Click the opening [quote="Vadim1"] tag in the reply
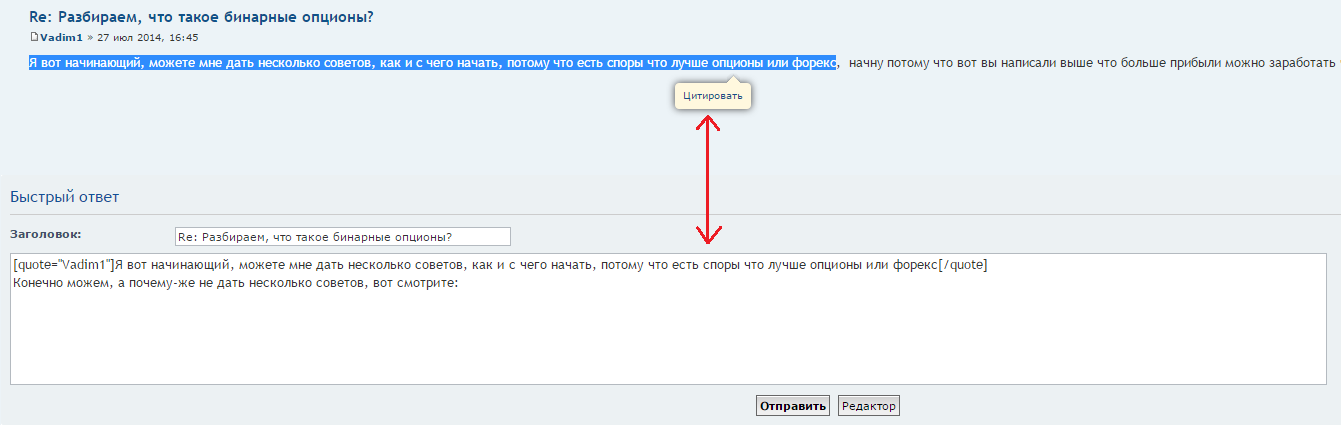 tap(62, 265)
